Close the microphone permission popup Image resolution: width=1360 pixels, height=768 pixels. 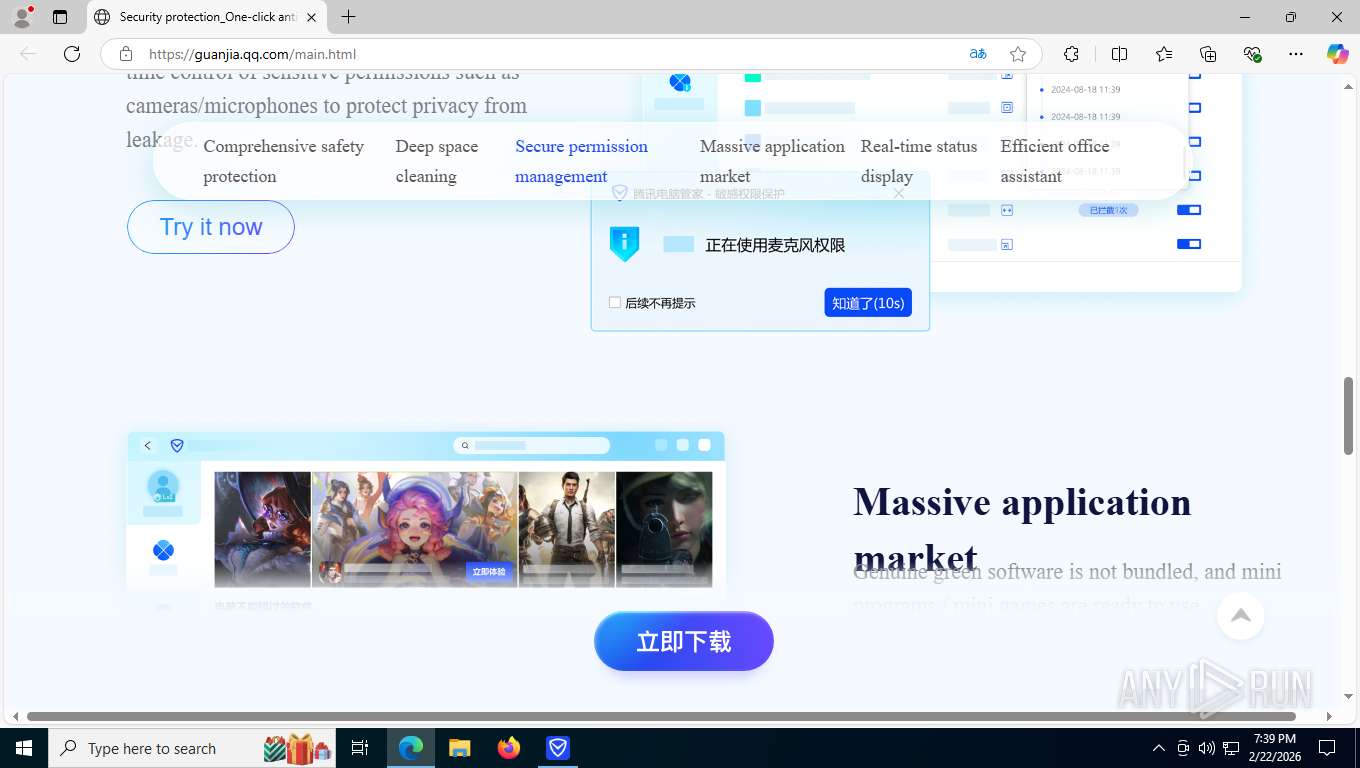(899, 193)
